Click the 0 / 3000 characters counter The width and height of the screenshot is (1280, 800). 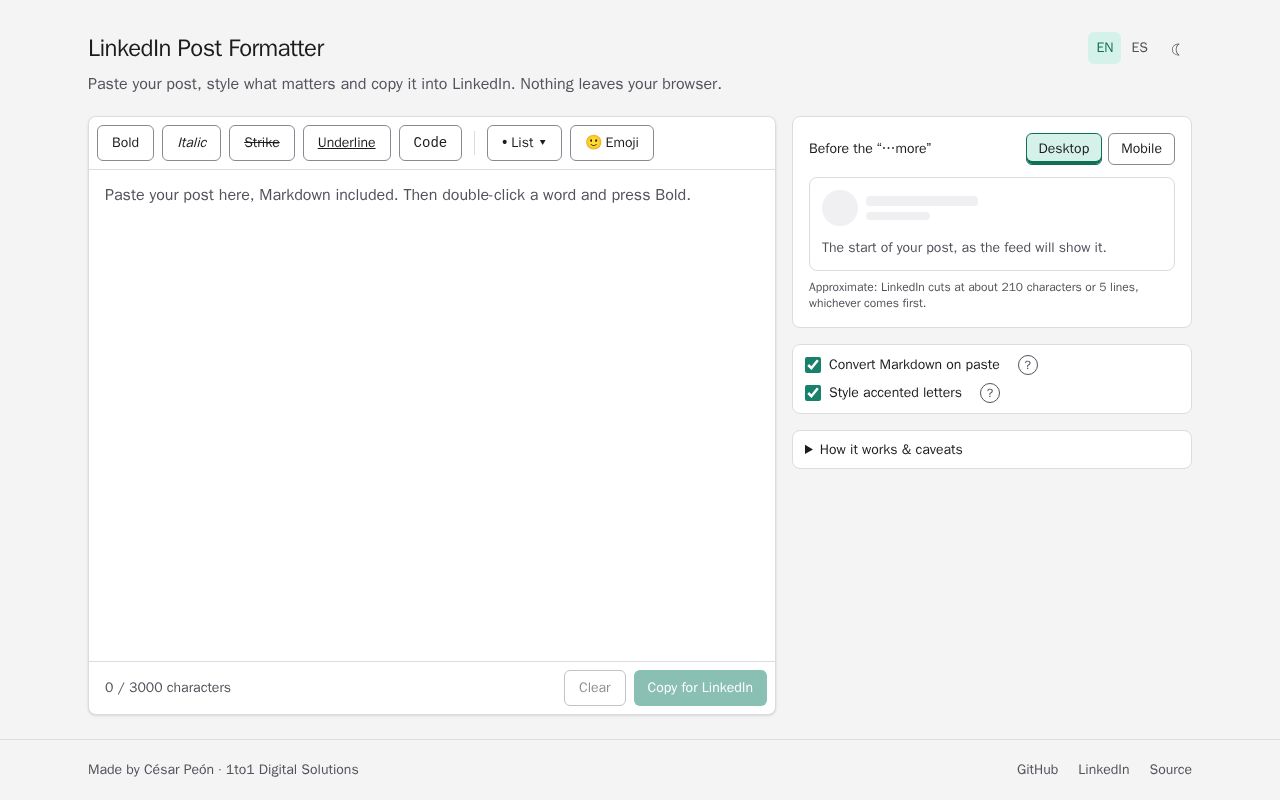(168, 688)
